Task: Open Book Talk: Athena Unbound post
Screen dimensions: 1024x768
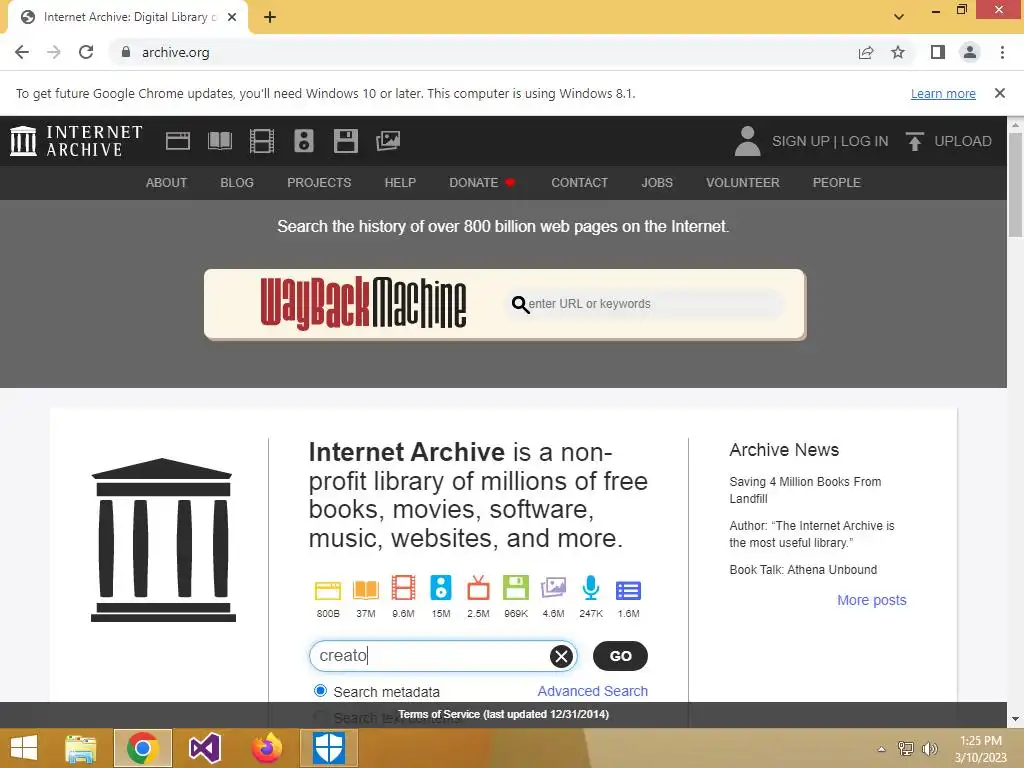Action: click(x=803, y=569)
